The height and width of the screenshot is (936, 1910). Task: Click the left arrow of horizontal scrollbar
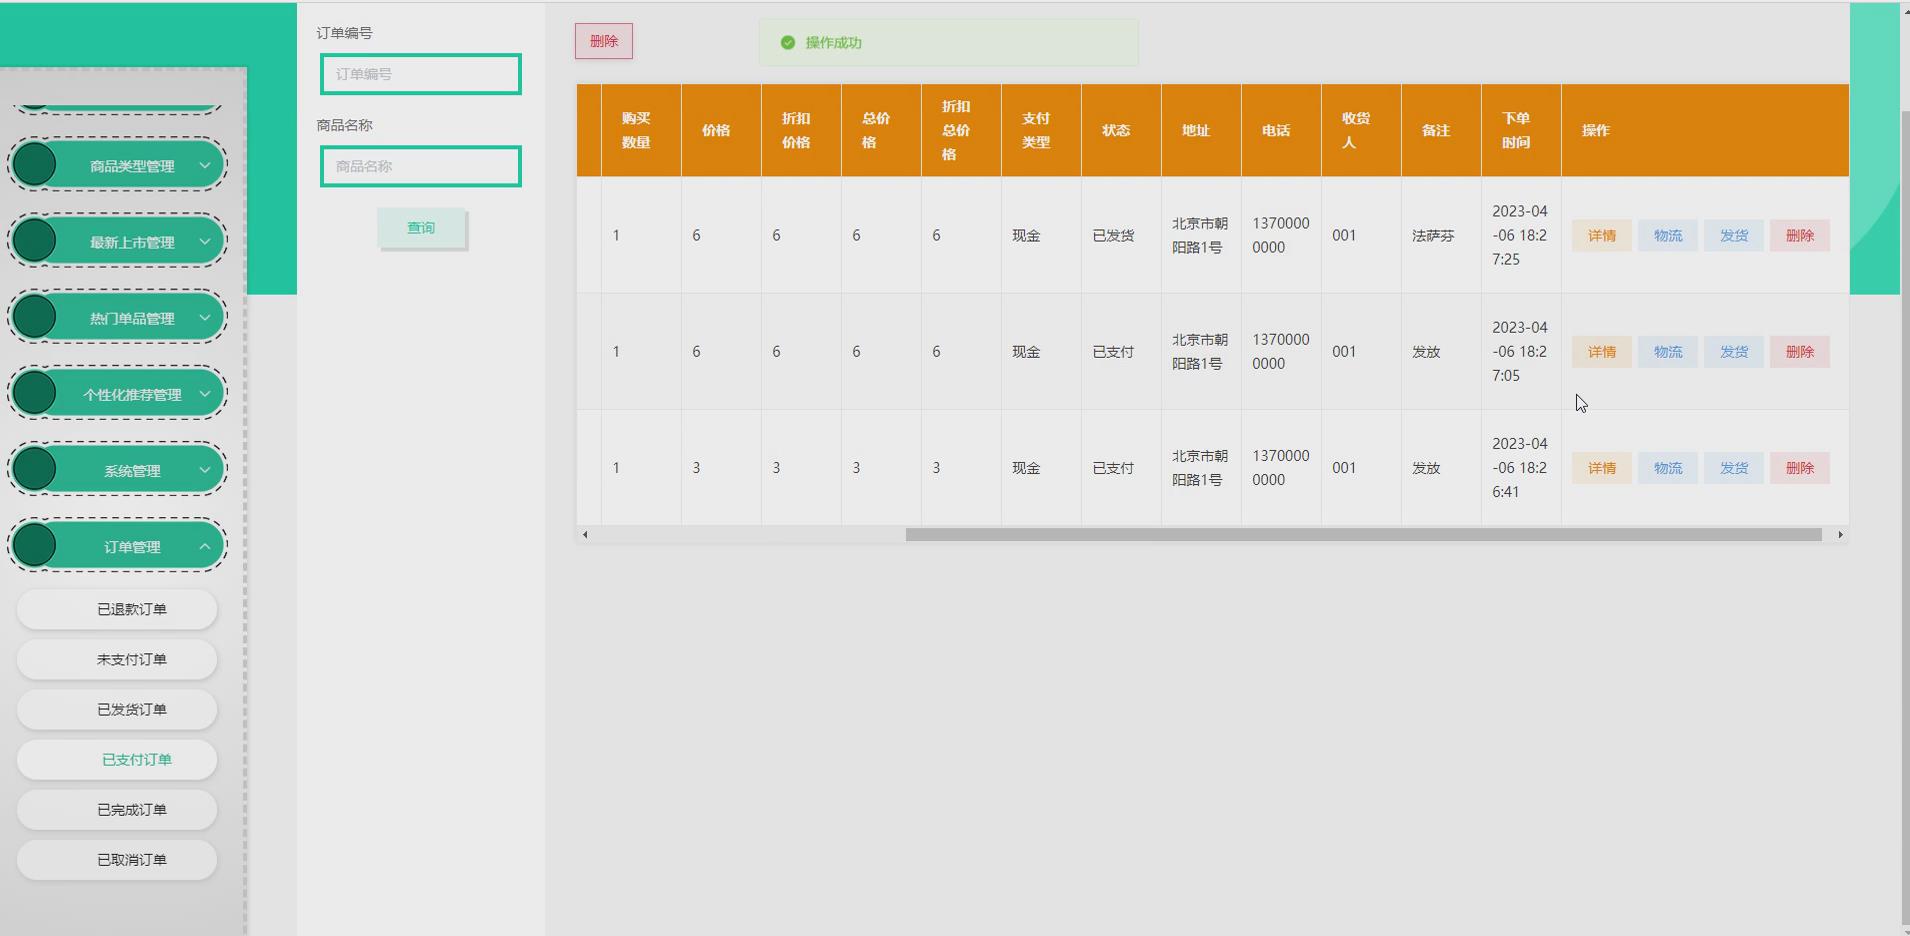(585, 535)
